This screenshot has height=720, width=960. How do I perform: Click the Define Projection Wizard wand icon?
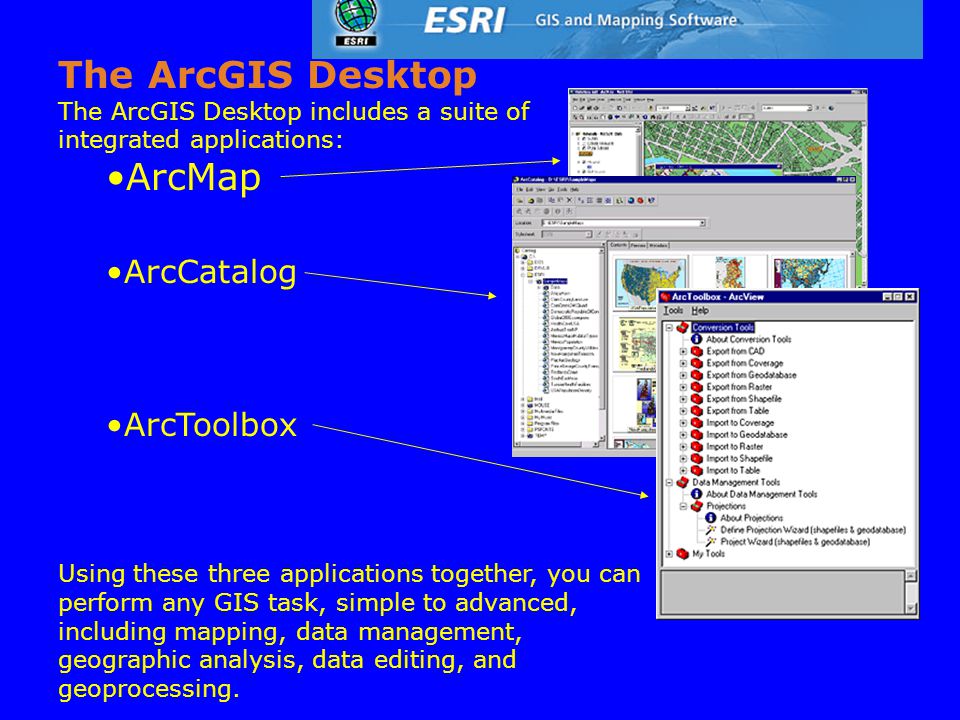click(x=710, y=530)
